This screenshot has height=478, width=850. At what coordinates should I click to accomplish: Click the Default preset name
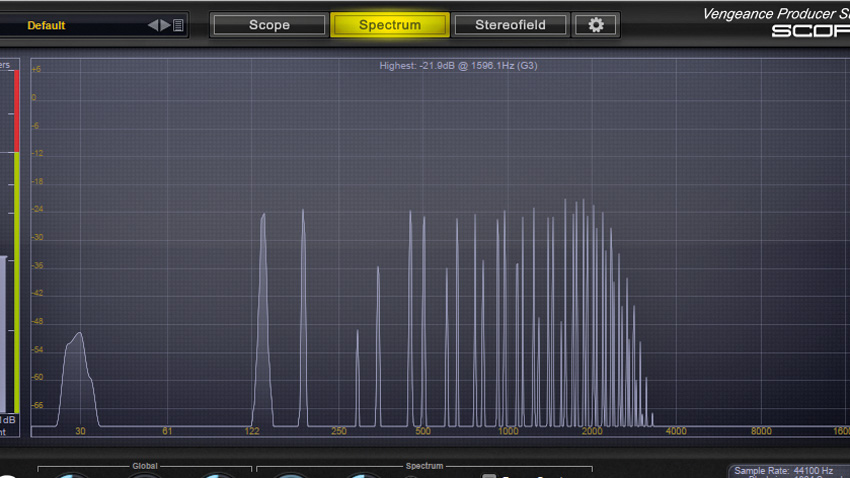tap(46, 25)
